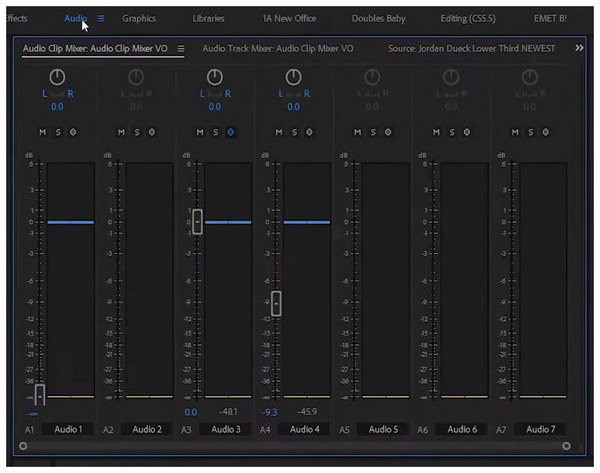Click the pan knob on Audio 1
The width and height of the screenshot is (600, 473).
[x=57, y=77]
